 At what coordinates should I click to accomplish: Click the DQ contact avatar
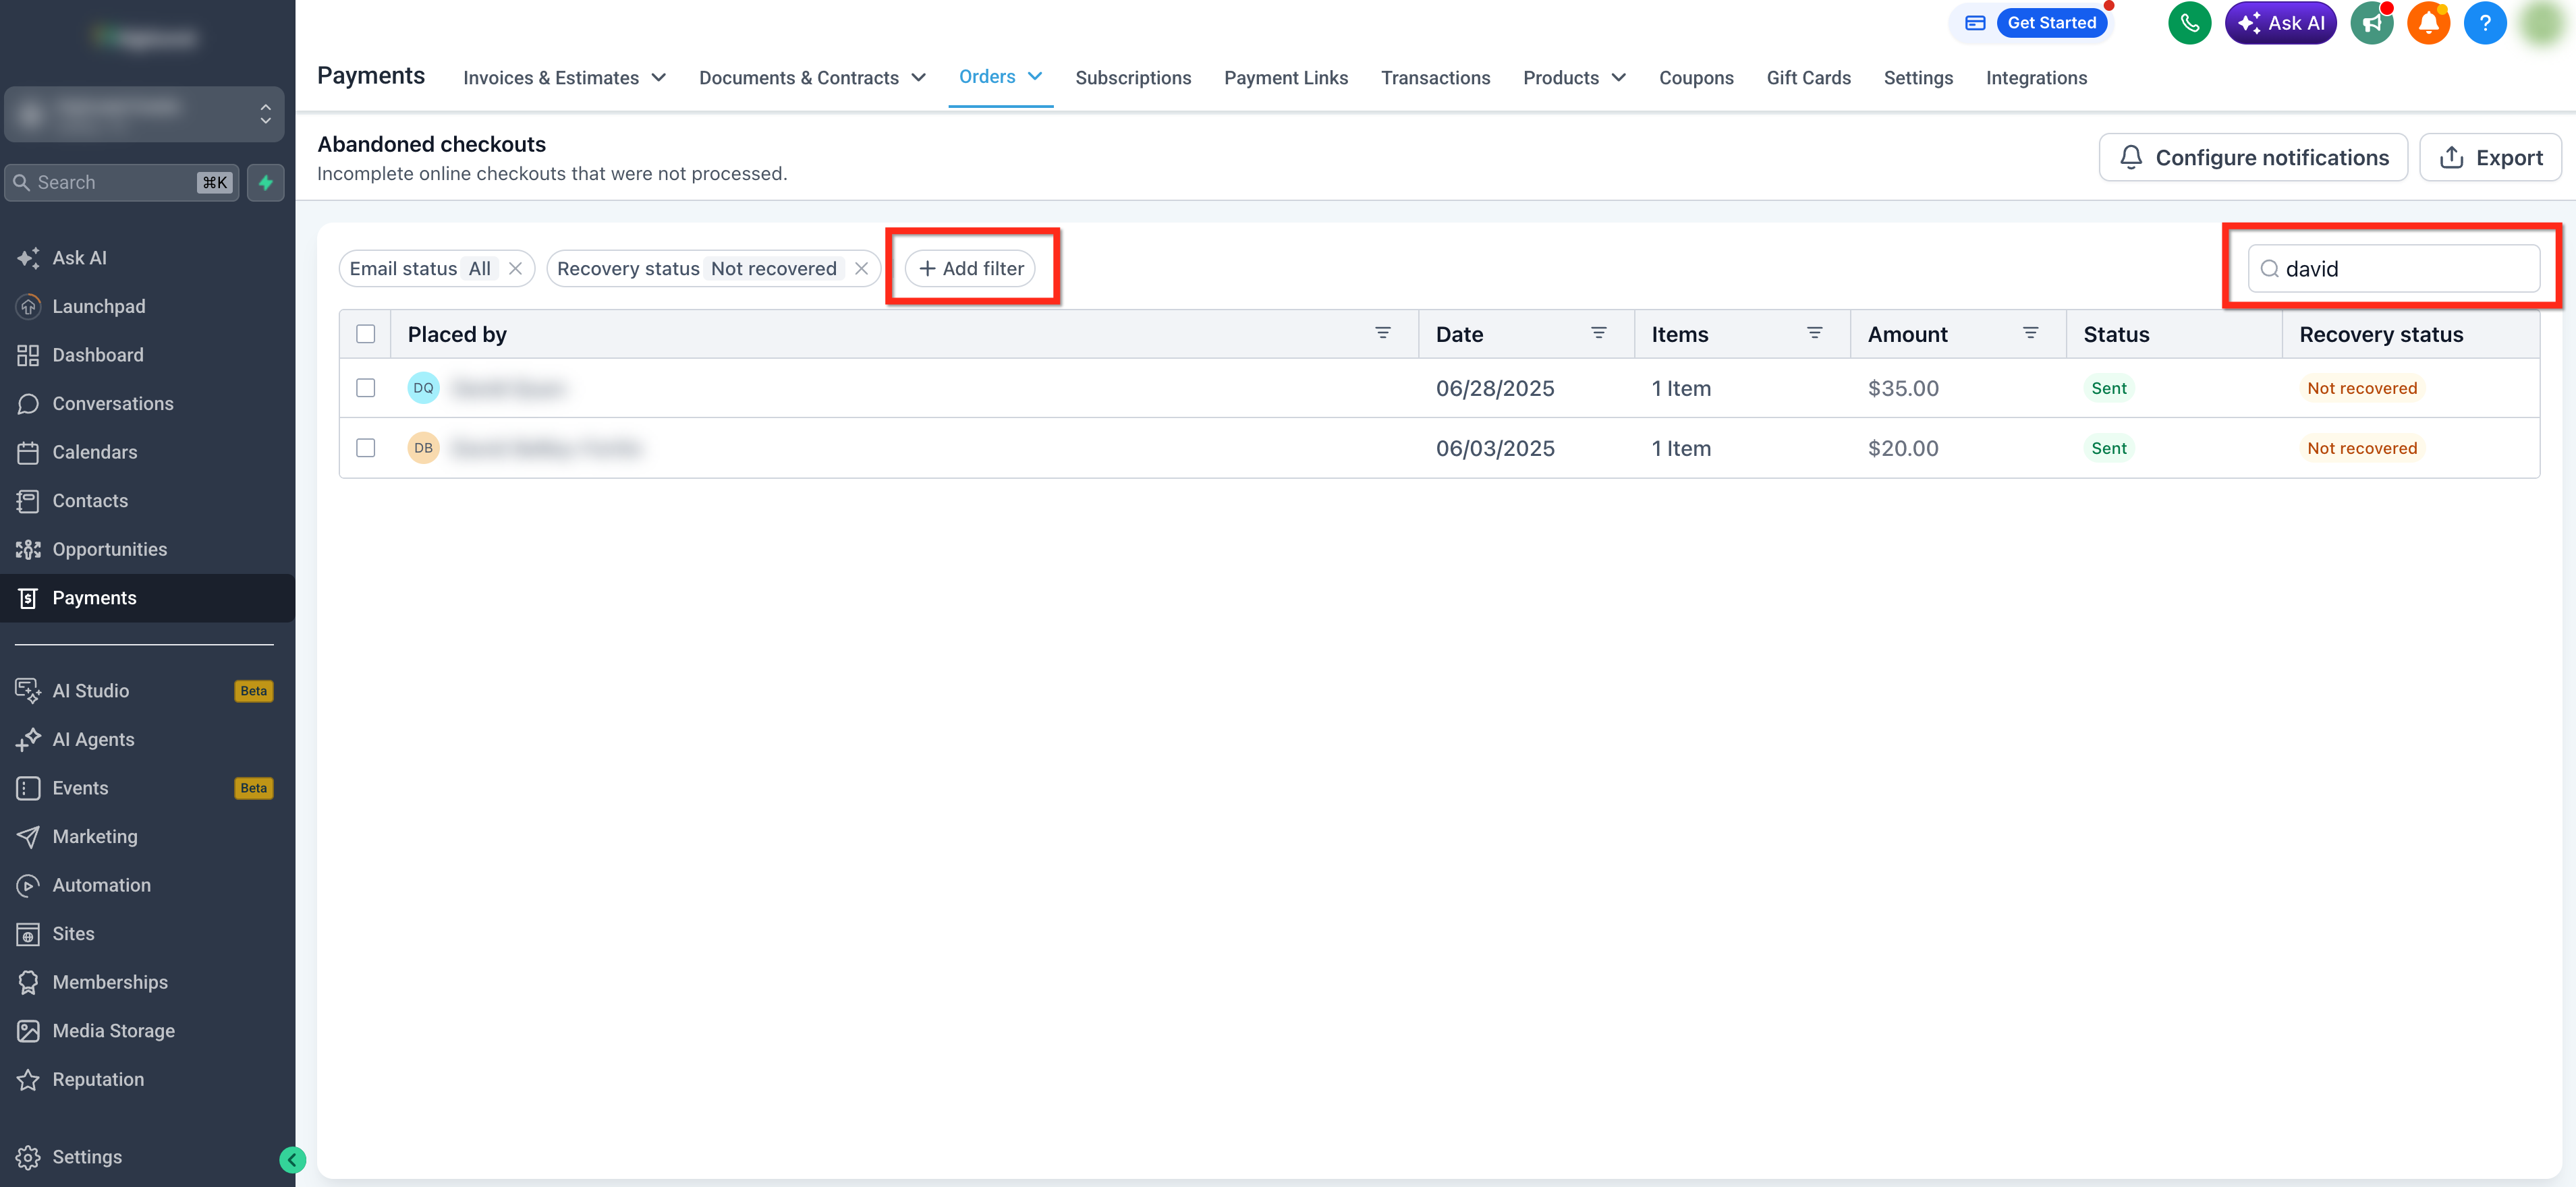[423, 388]
